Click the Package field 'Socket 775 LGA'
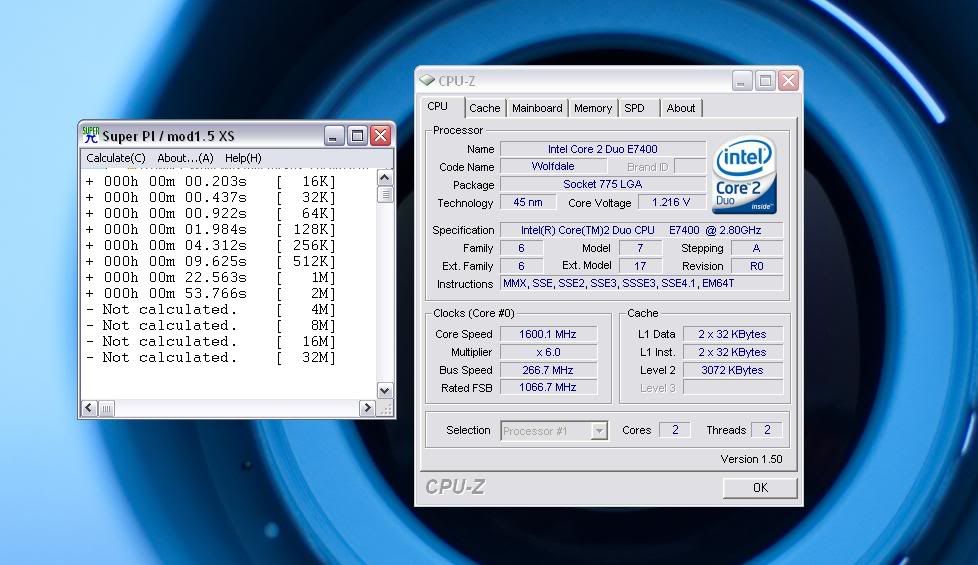Screen dimensions: 978x565 coord(603,185)
